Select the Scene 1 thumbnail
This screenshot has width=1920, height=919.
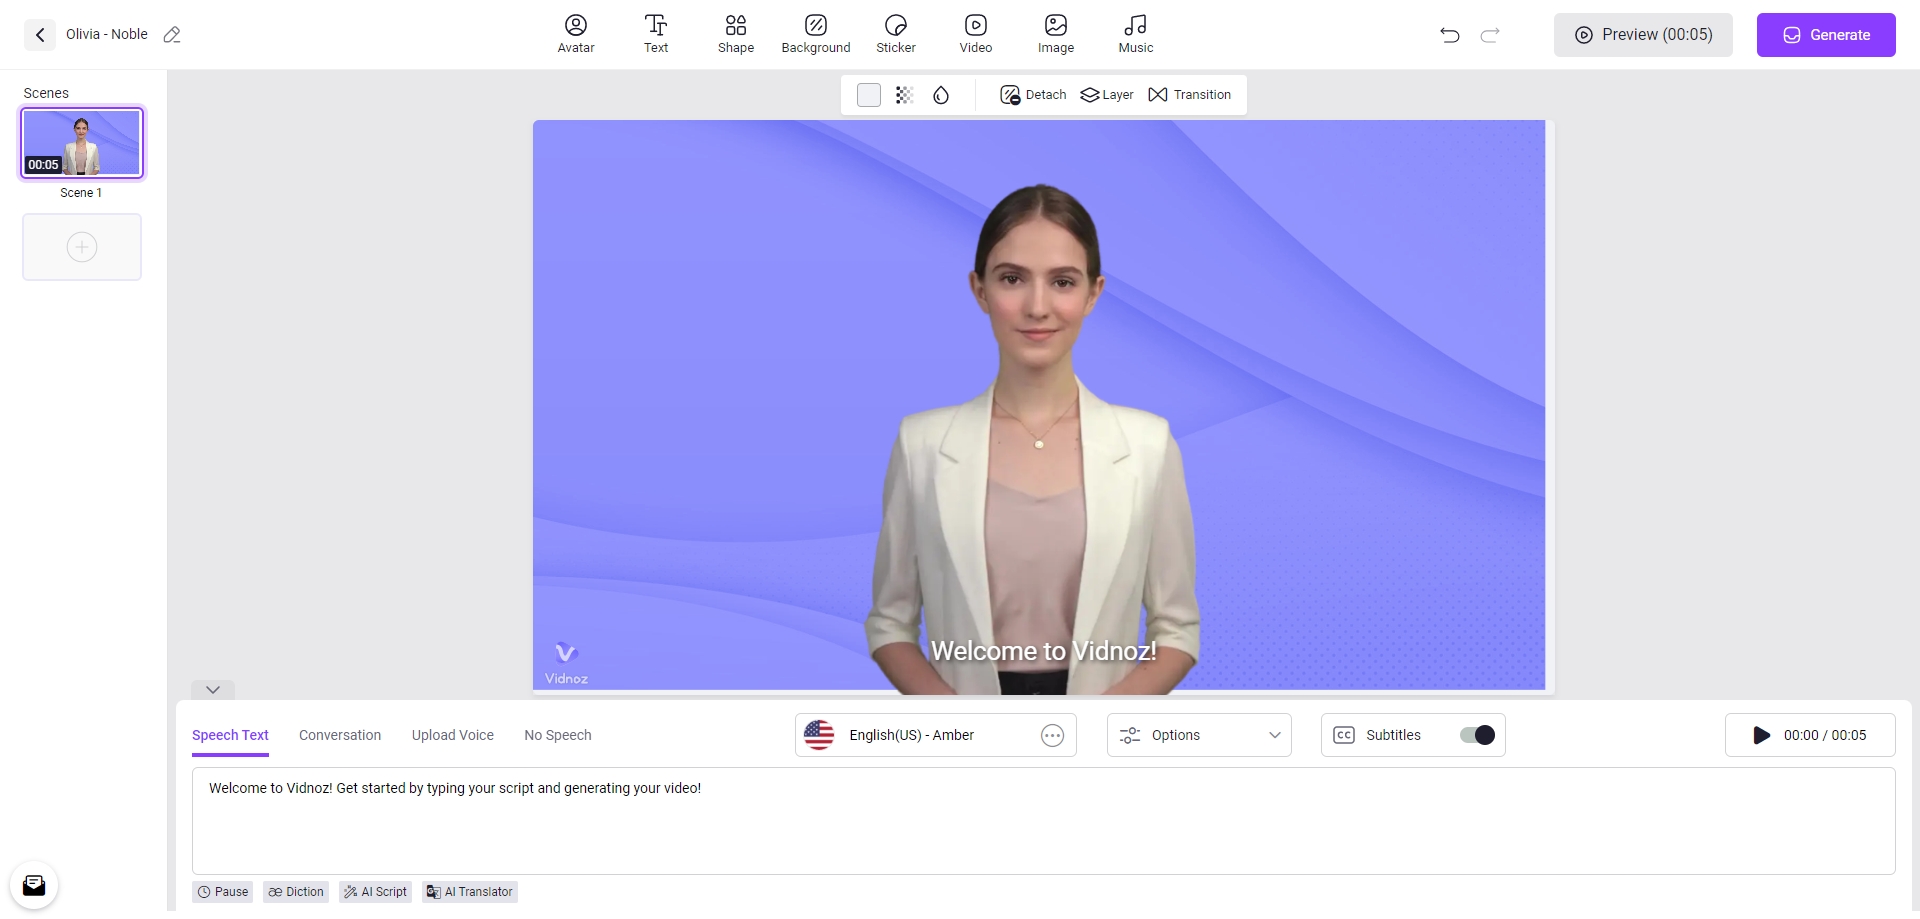point(82,143)
